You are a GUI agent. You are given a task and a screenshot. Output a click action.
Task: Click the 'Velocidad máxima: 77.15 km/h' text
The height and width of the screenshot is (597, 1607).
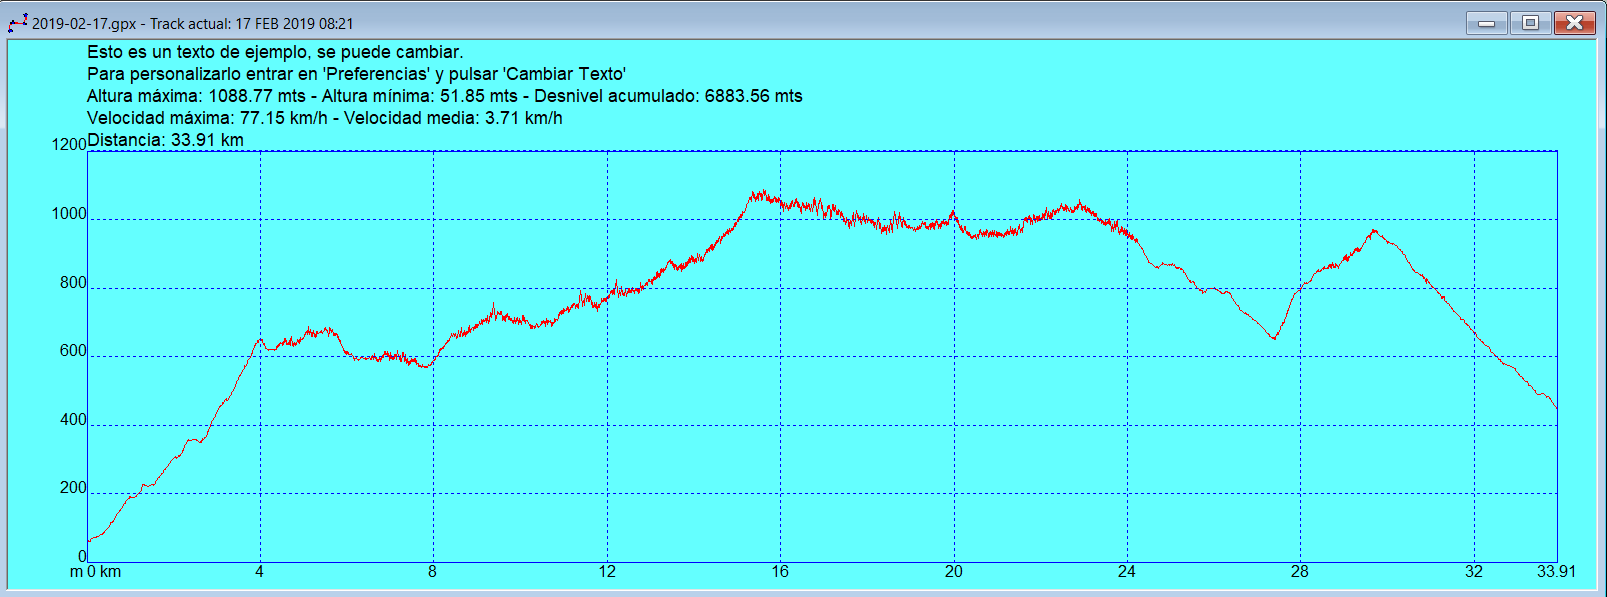207,118
